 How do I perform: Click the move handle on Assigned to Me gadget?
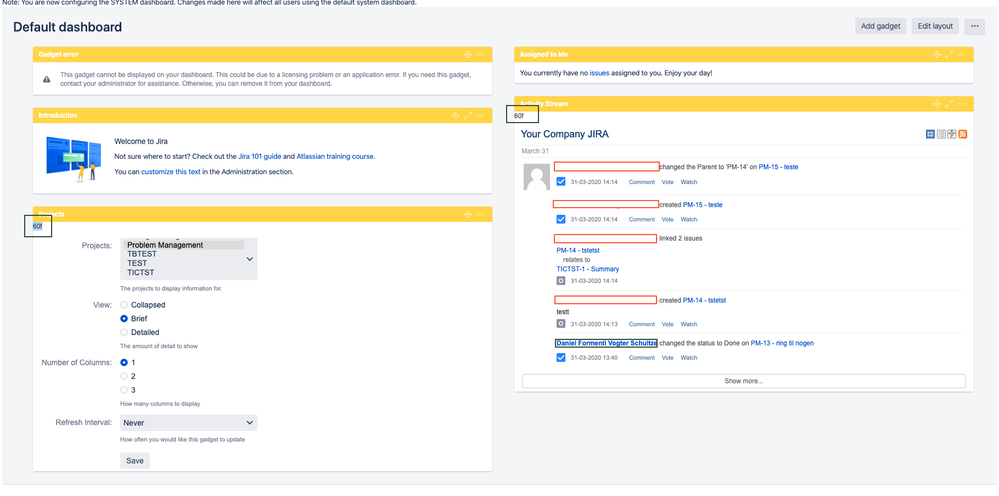[937, 55]
